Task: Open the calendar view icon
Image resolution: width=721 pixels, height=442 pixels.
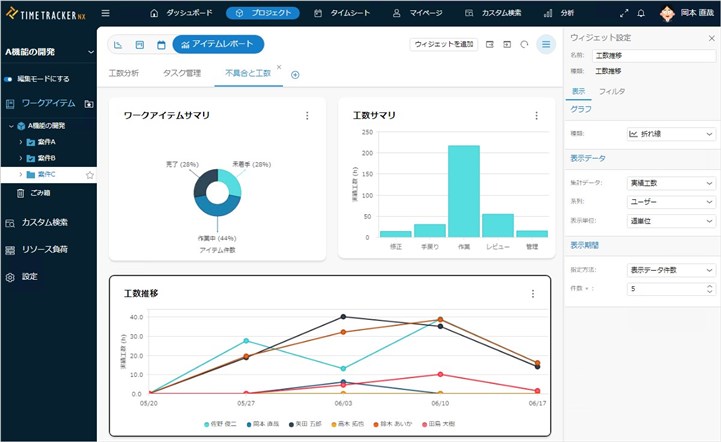Action: [161, 45]
